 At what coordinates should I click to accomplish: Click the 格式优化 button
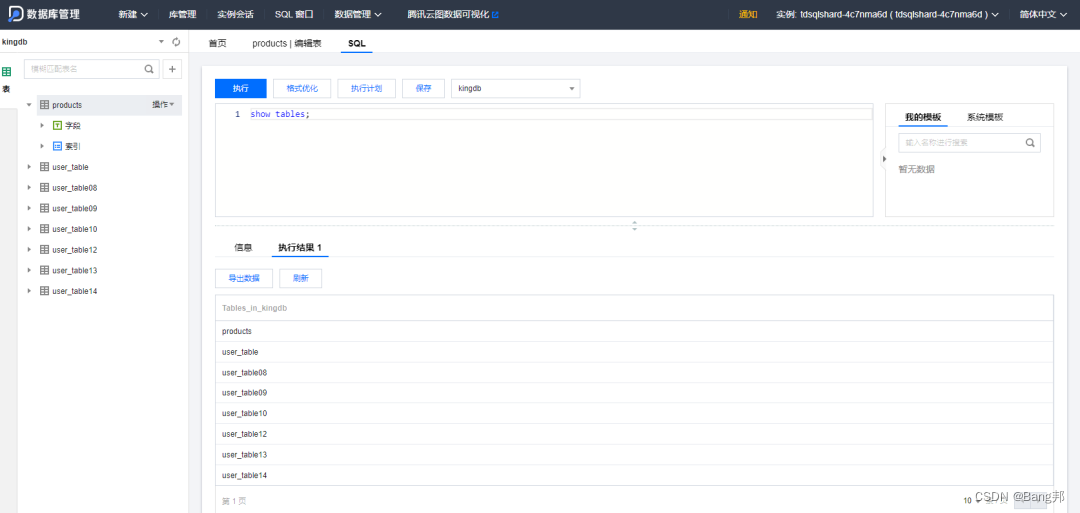coord(302,88)
